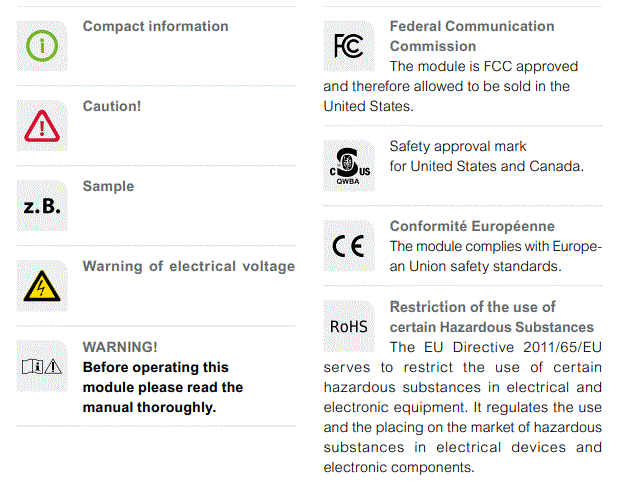Select the "Caution!" heading text
Screen dimensions: 620x482
pyautogui.click(x=112, y=106)
